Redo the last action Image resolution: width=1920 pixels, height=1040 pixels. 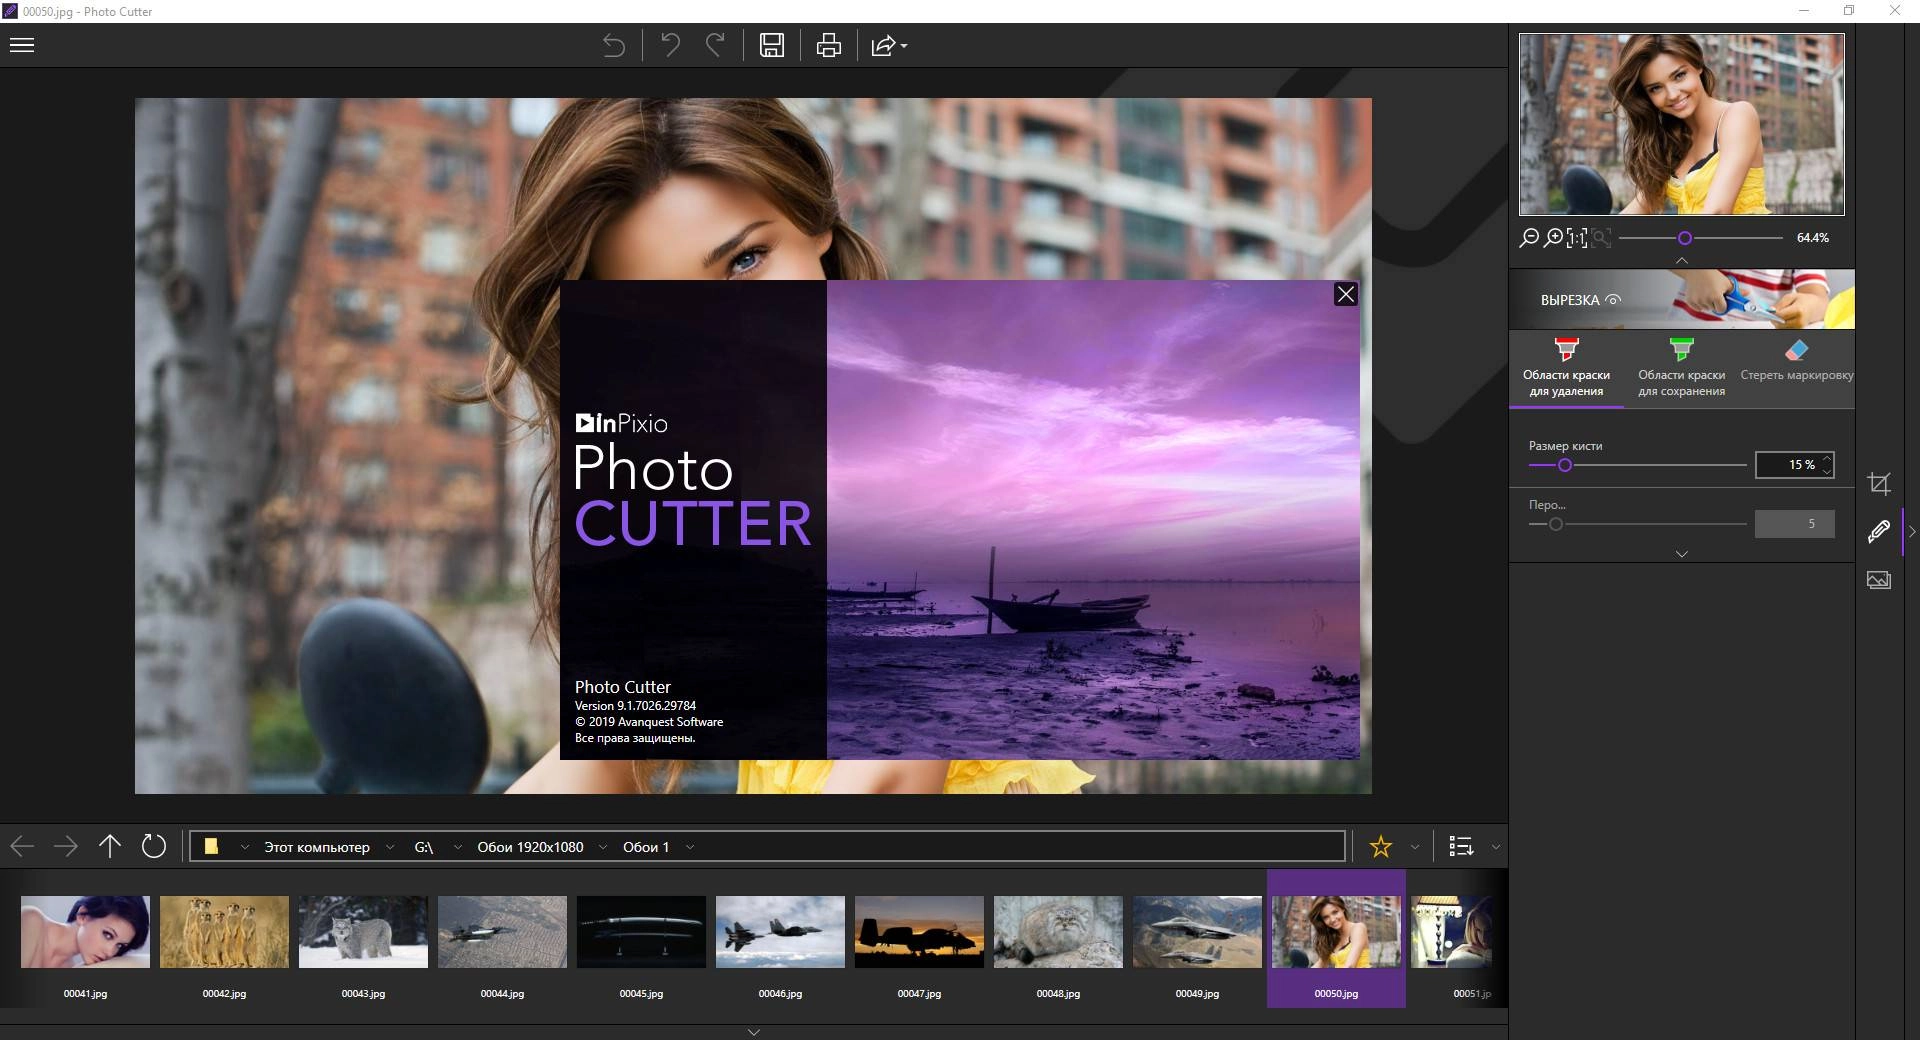tap(715, 45)
